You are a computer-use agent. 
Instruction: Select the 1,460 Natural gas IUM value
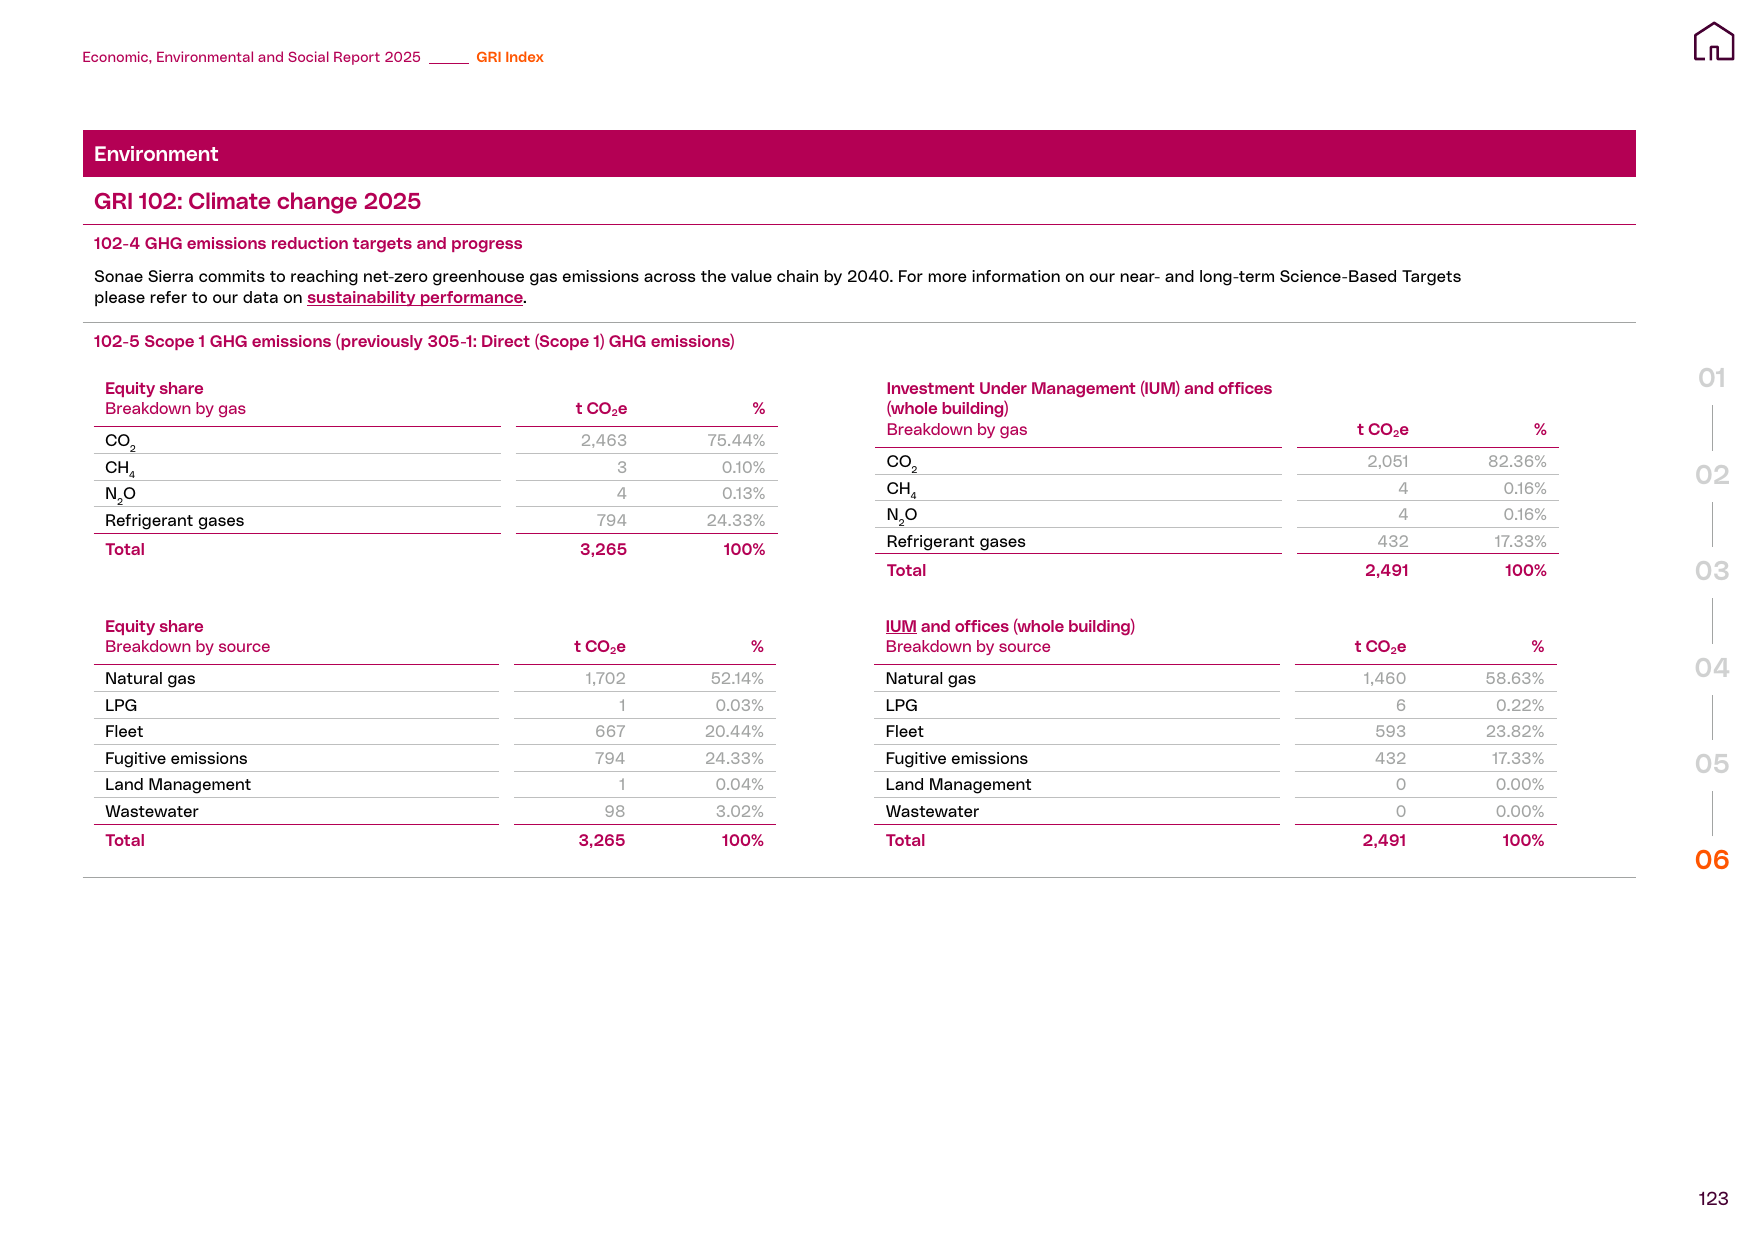coord(1384,679)
